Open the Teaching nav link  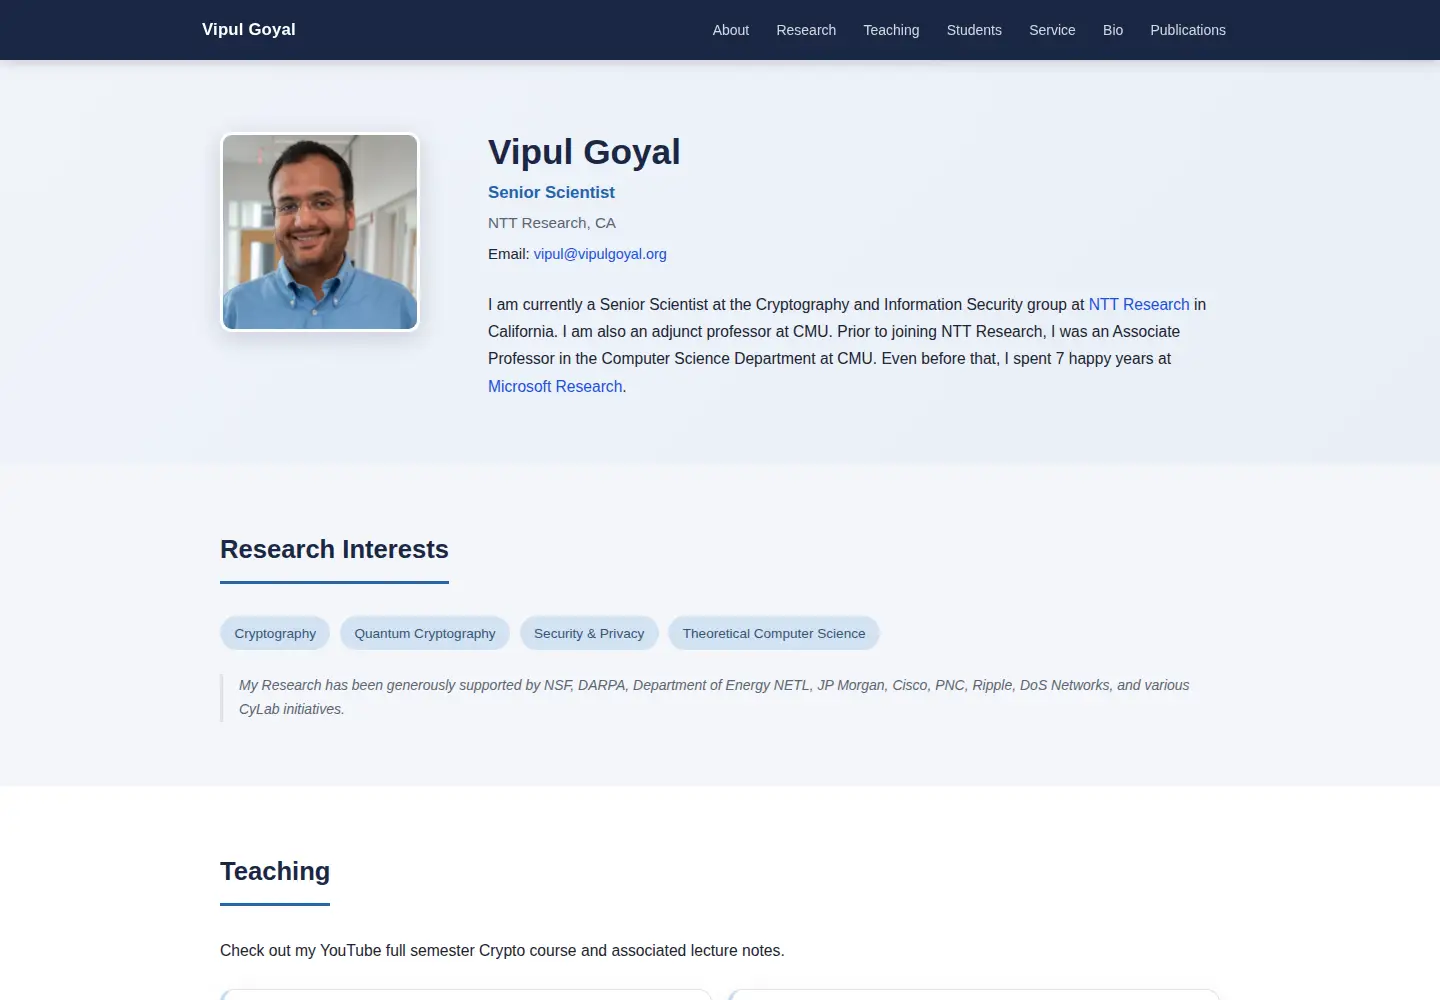click(x=891, y=30)
